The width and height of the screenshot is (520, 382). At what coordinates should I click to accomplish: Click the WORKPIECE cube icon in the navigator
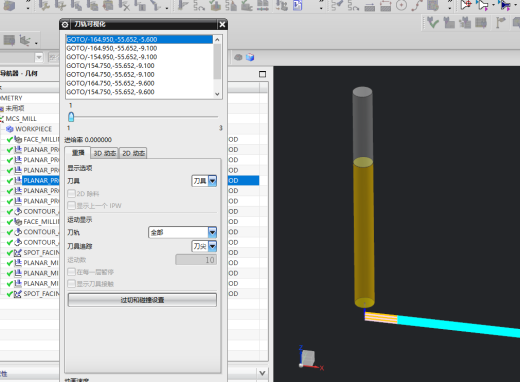[10, 129]
